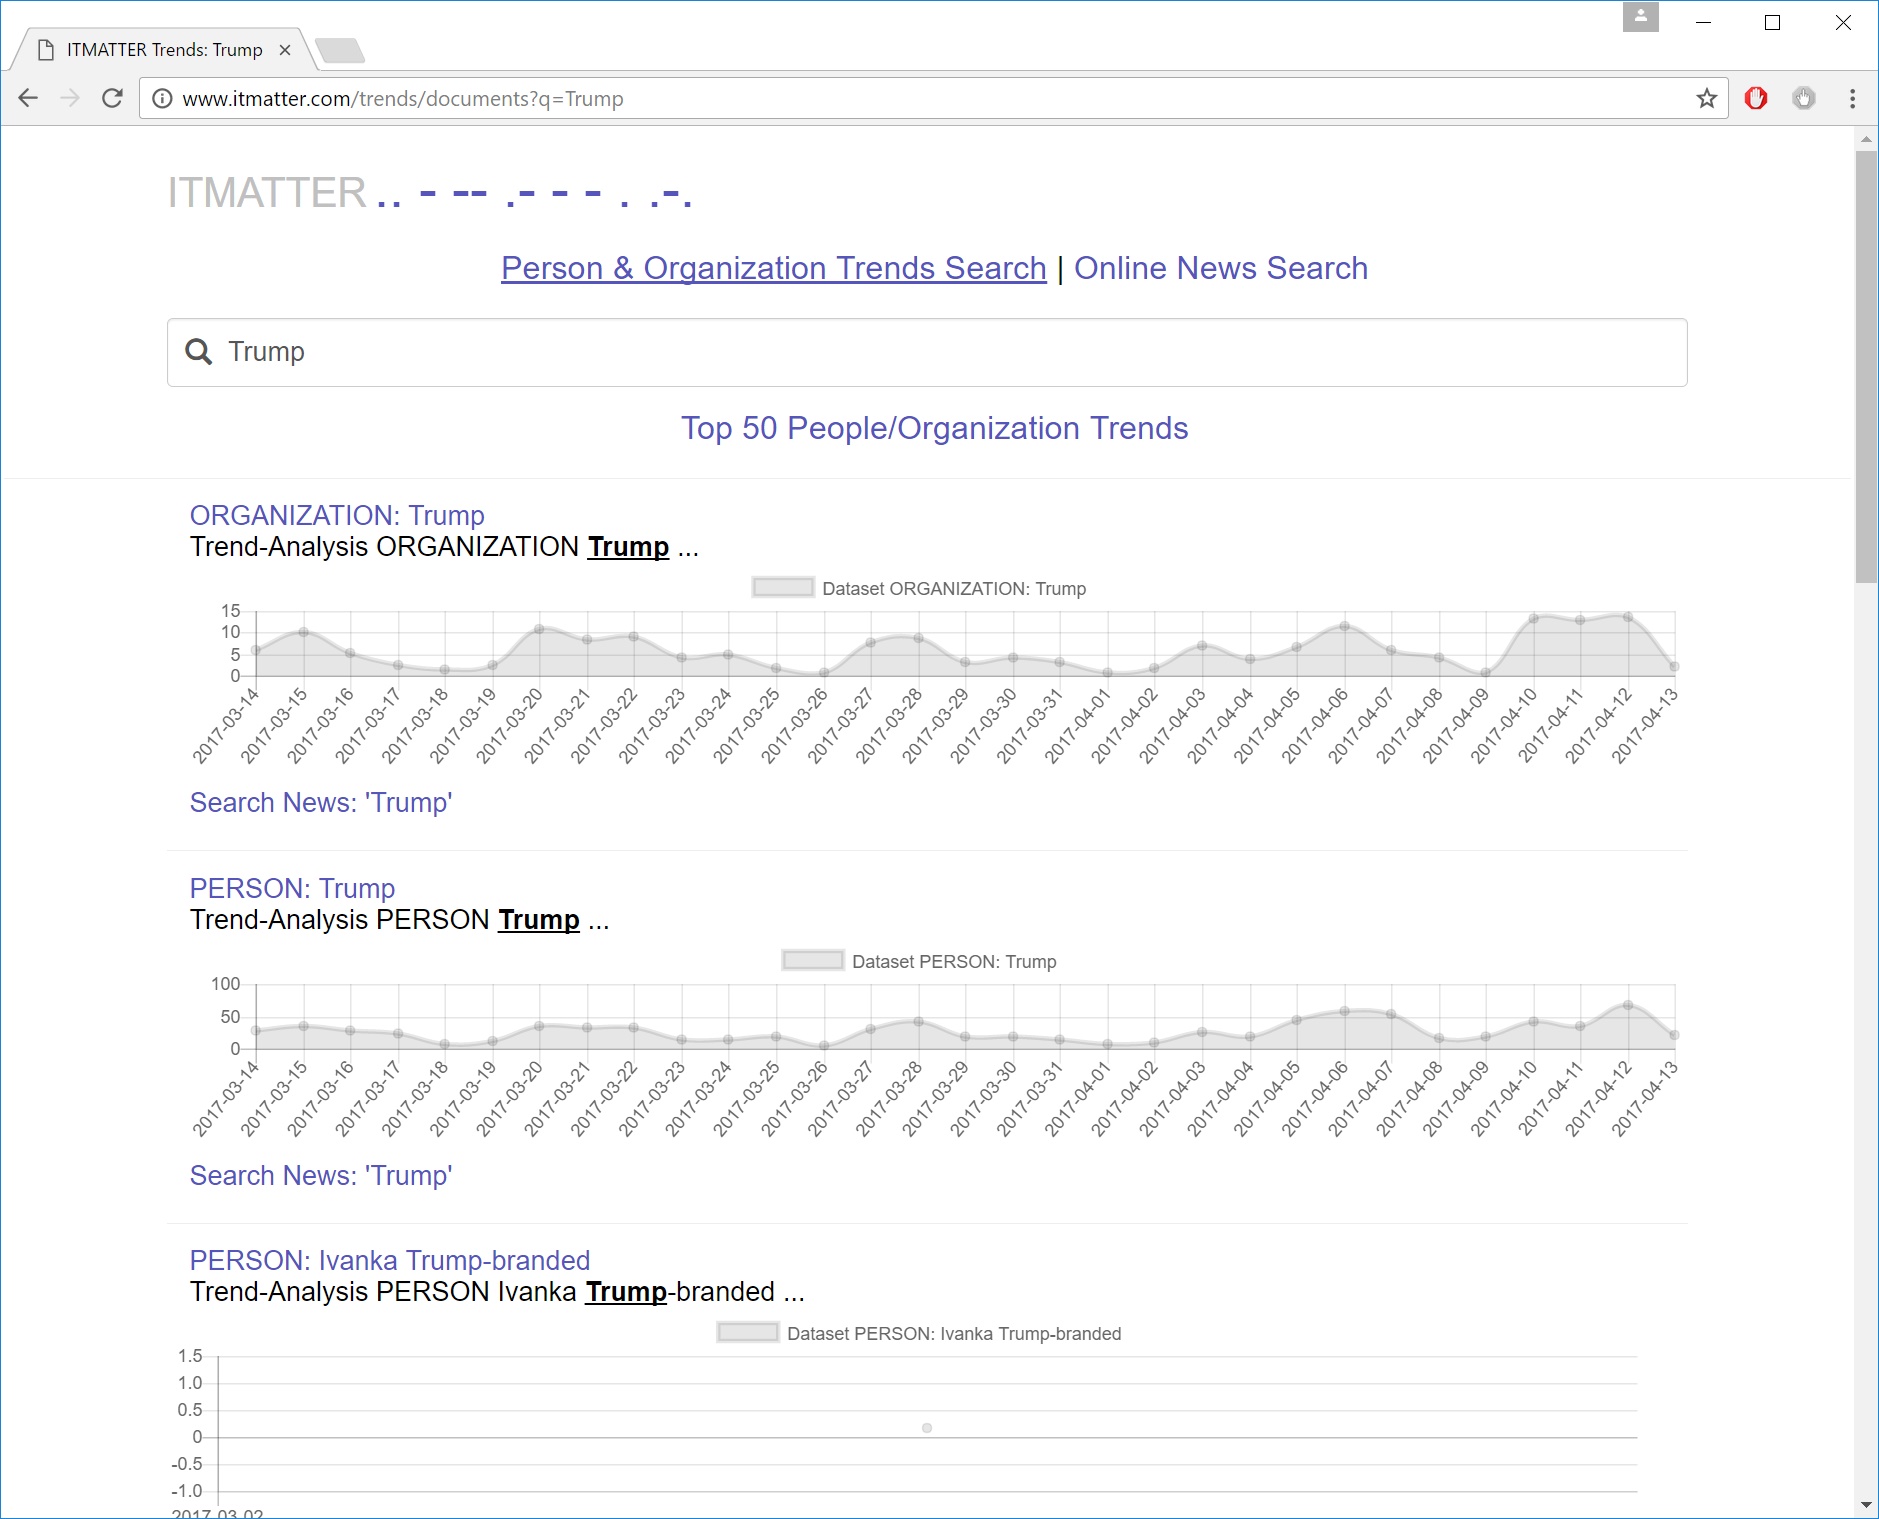1879x1519 pixels.
Task: Toggle Dataset PERSON: Ivanka Trump-branded legend swatch
Action: [x=748, y=1333]
